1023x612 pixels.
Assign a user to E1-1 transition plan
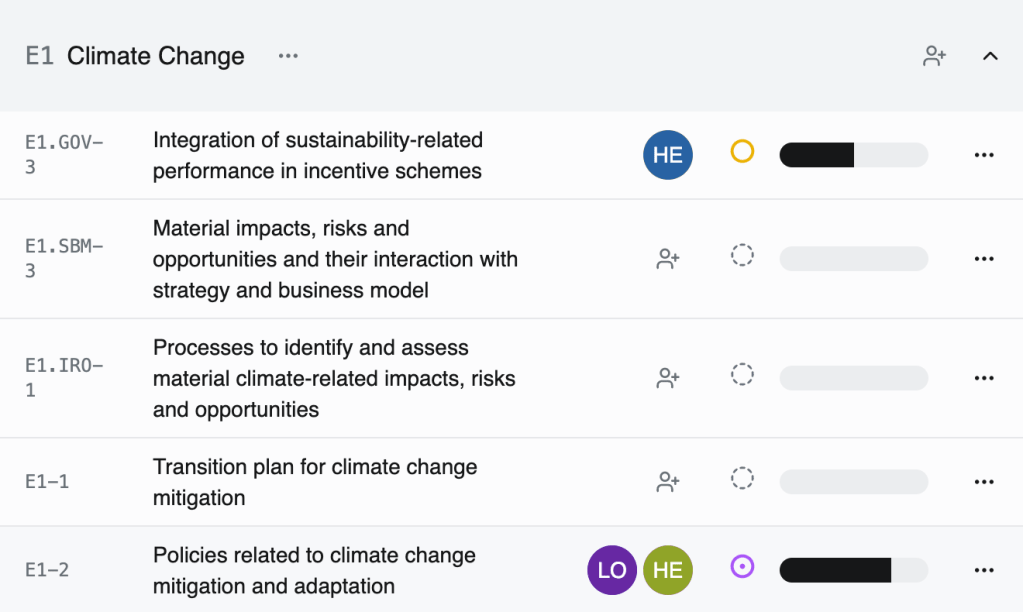click(x=668, y=482)
